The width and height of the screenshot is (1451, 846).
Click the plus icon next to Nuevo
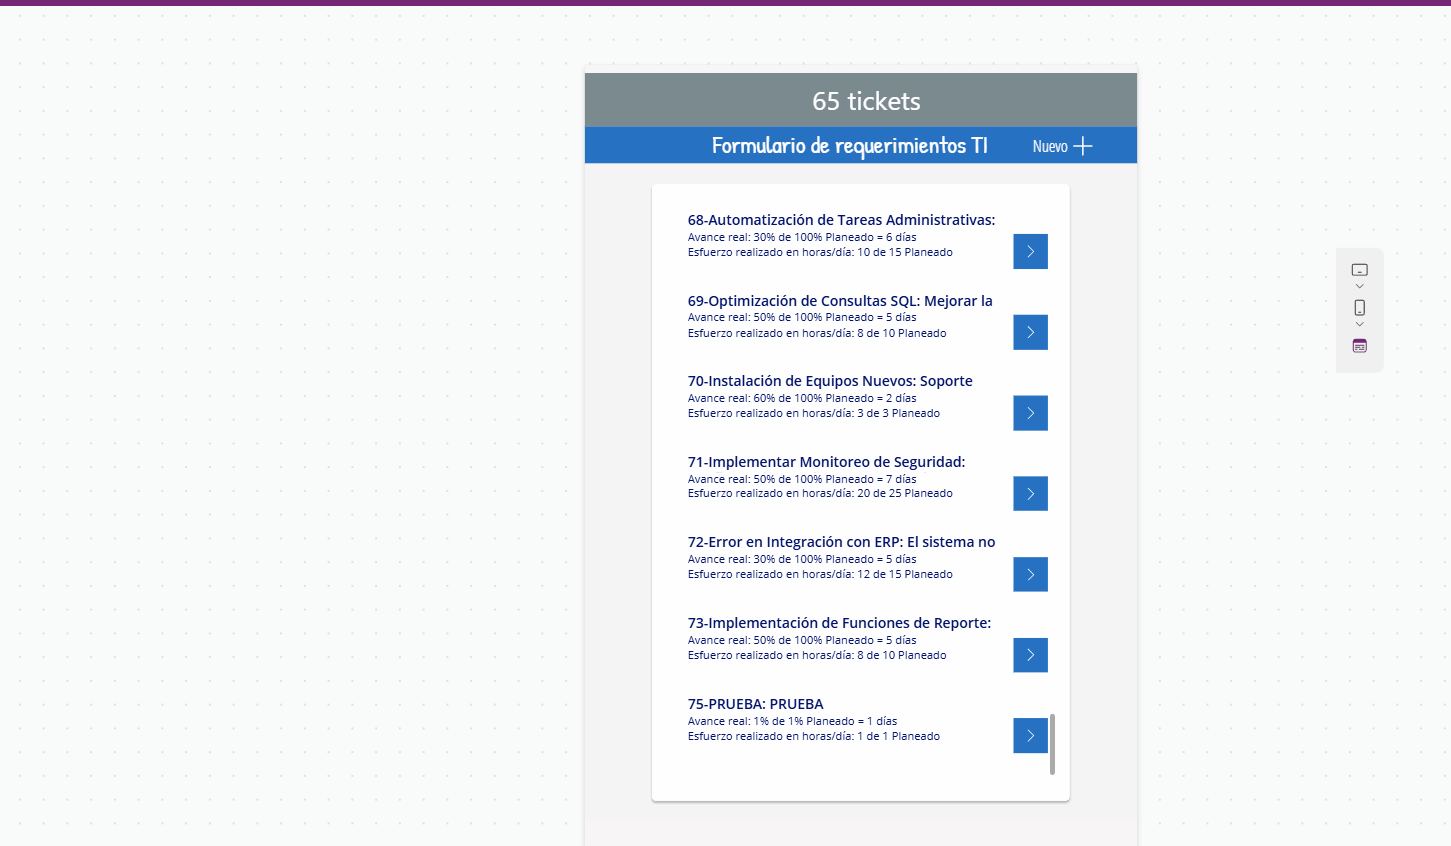pyautogui.click(x=1084, y=145)
